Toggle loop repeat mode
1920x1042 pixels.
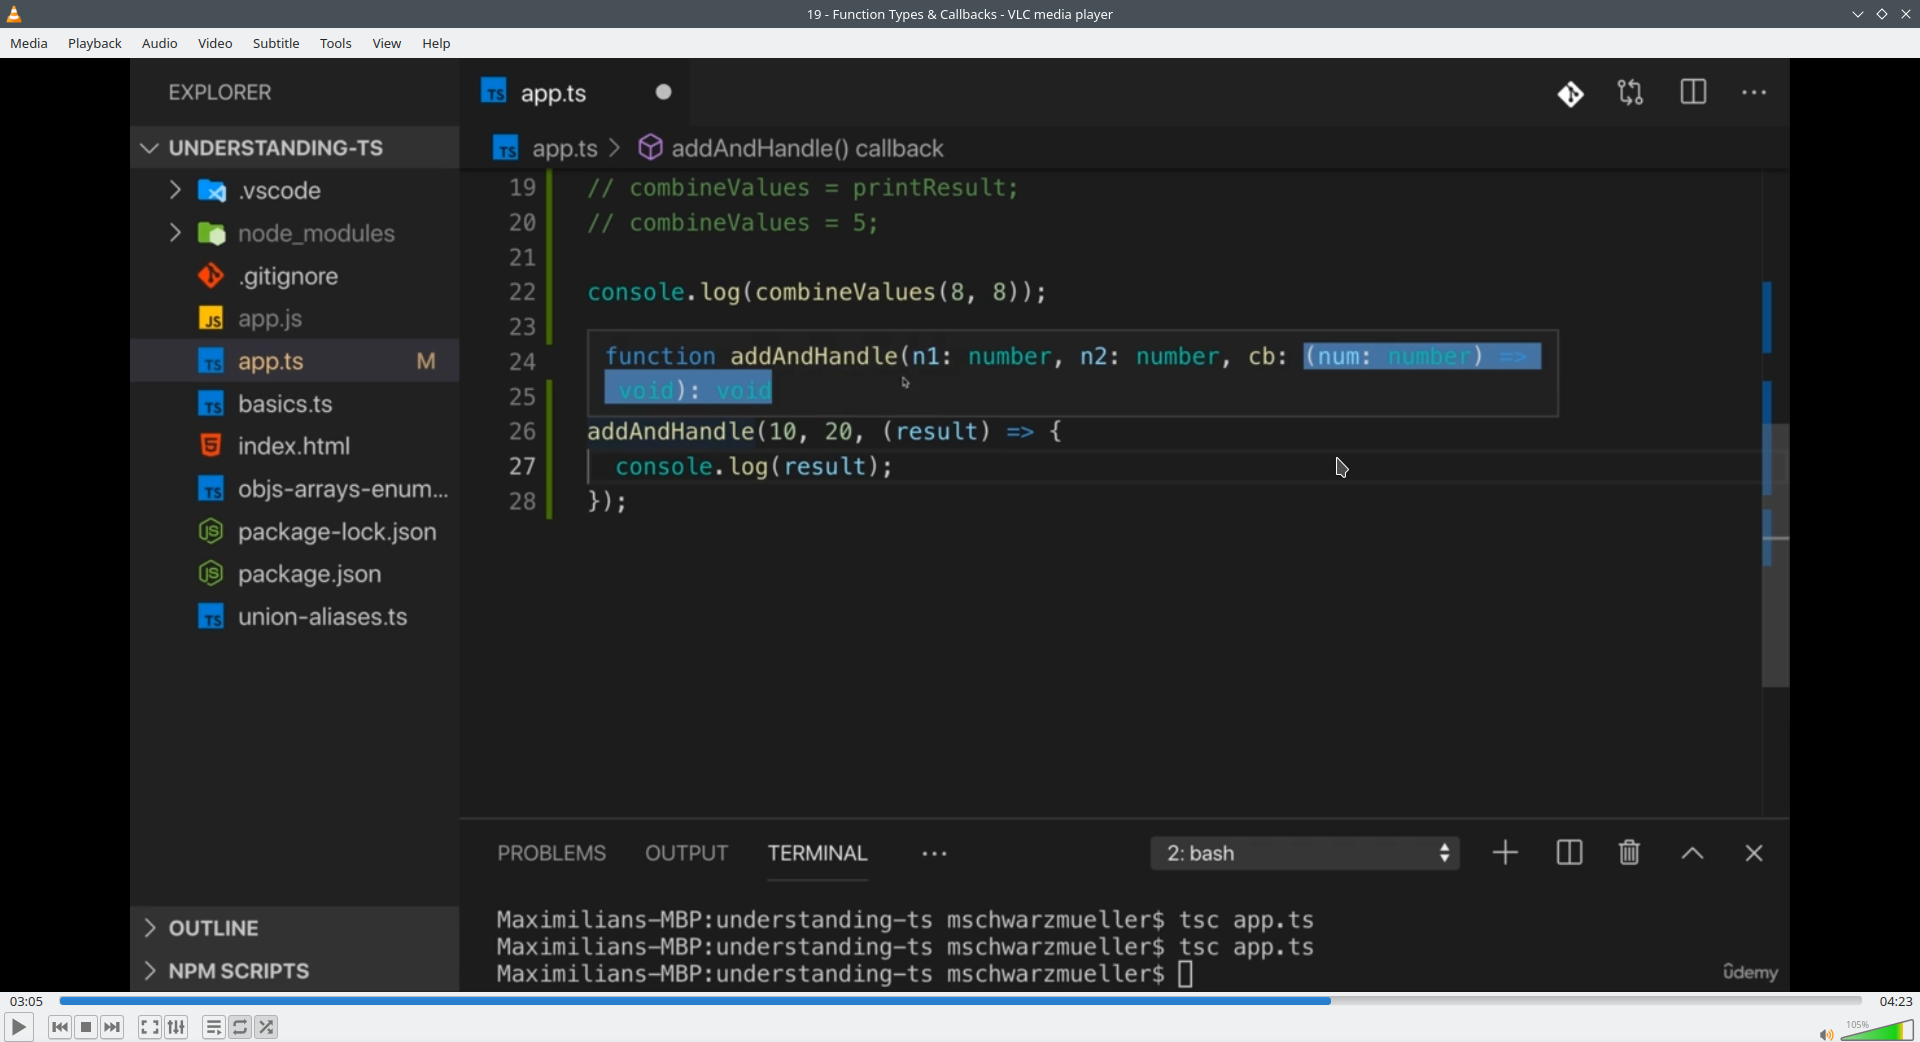coord(240,1027)
